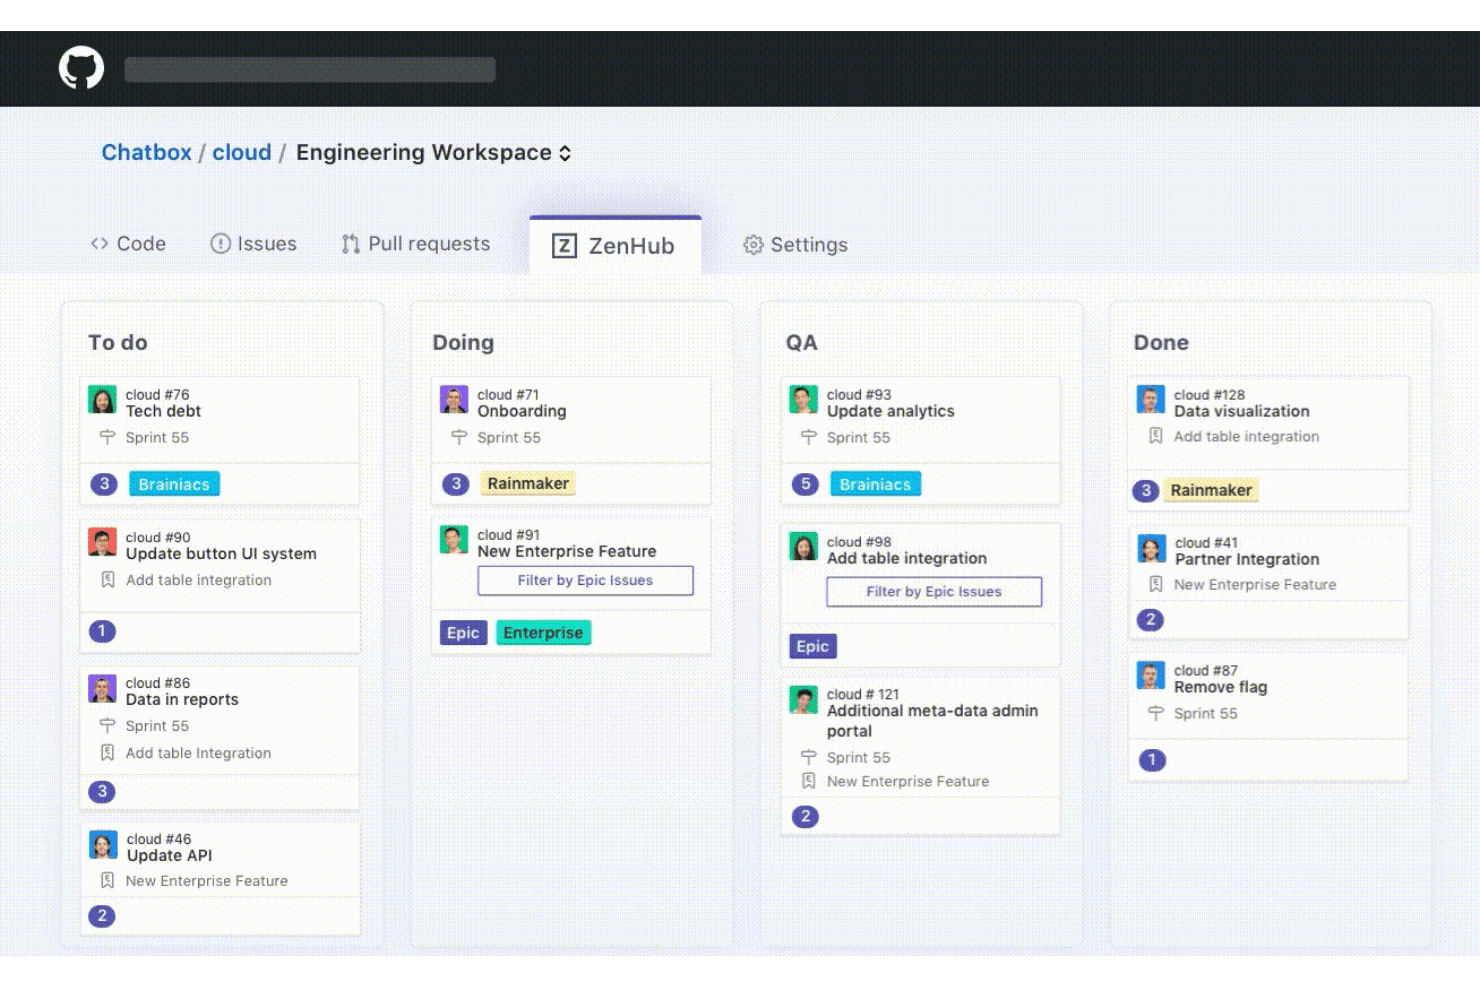Click assignee avatar on Data visualization card

pyautogui.click(x=1151, y=400)
